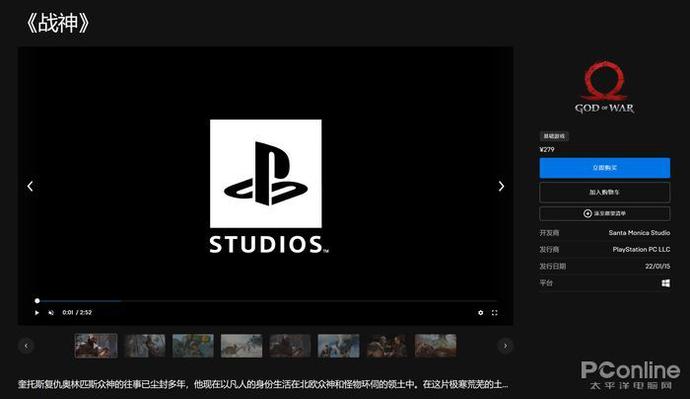Select the last screenshot thumbnail in row
The image size is (690, 399).
[435, 346]
